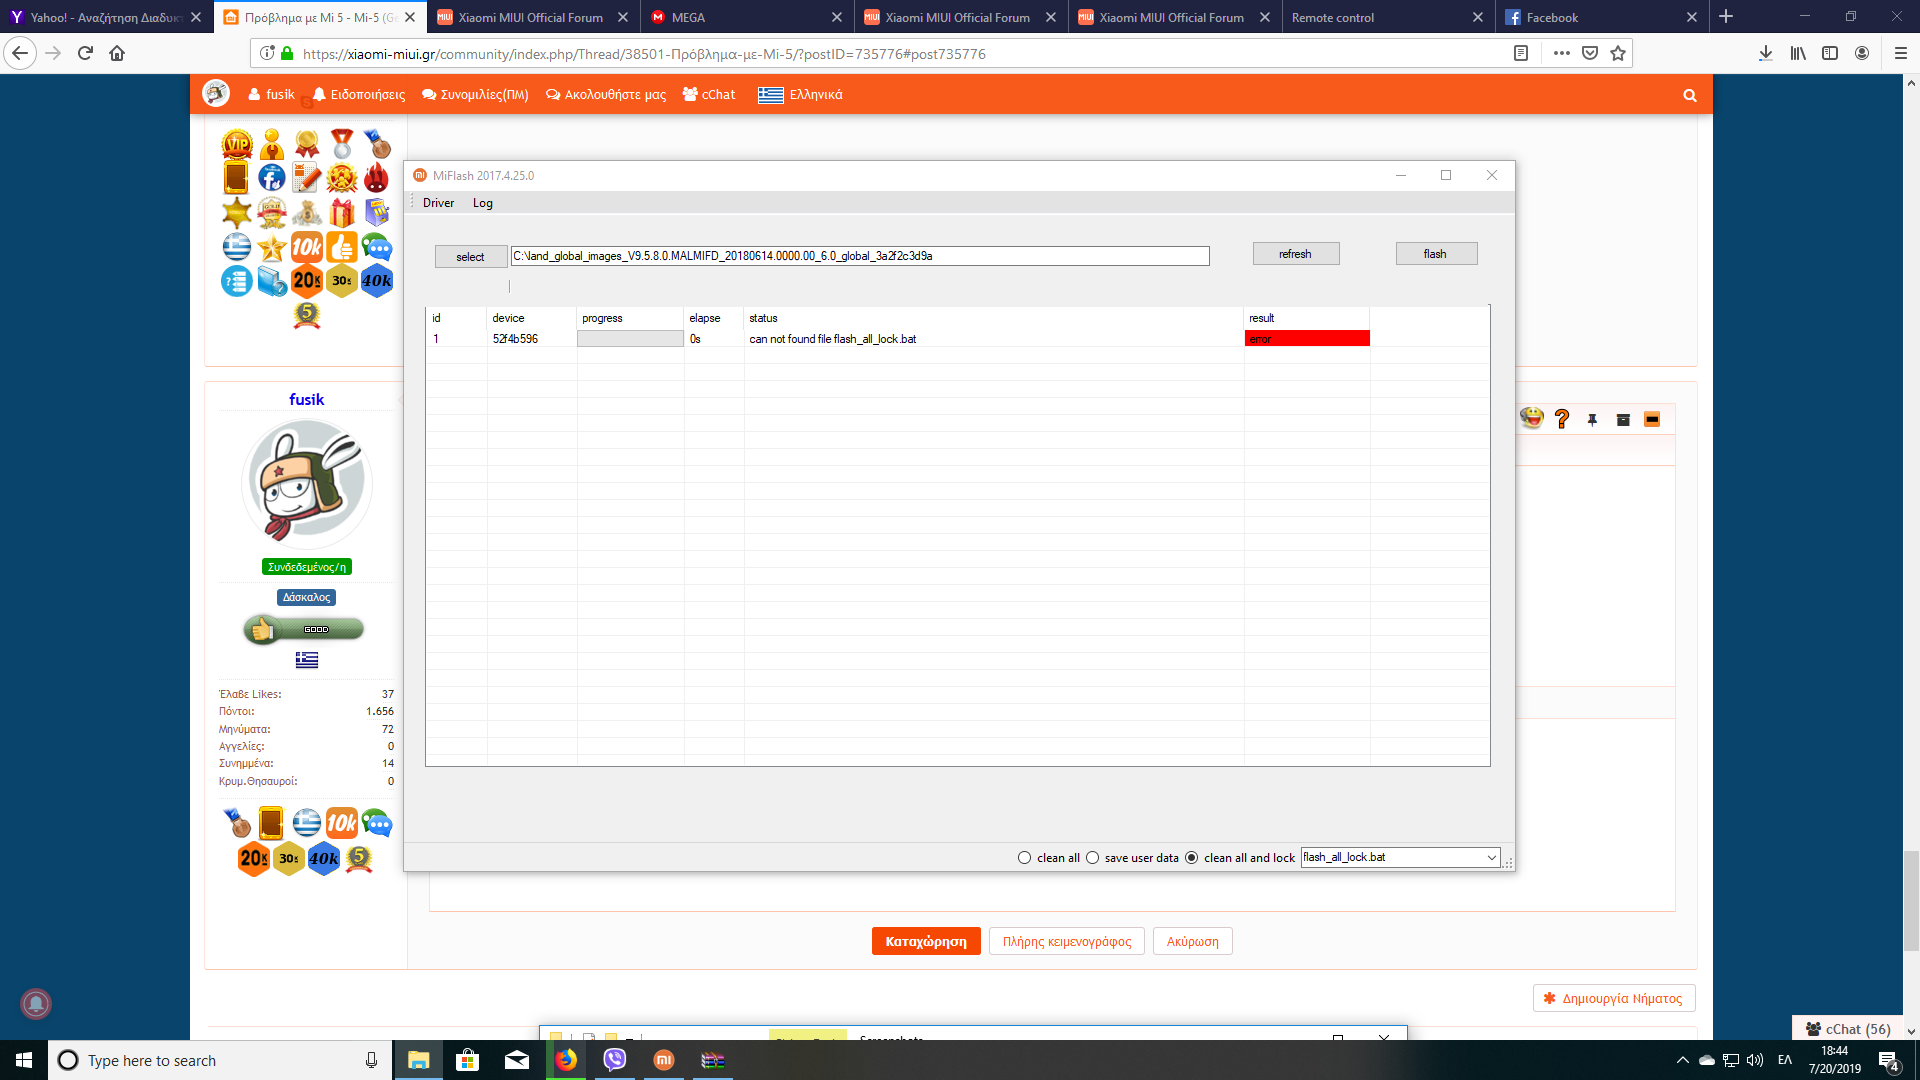Click the ROM folder path input field
1920x1080 pixels.
click(859, 256)
